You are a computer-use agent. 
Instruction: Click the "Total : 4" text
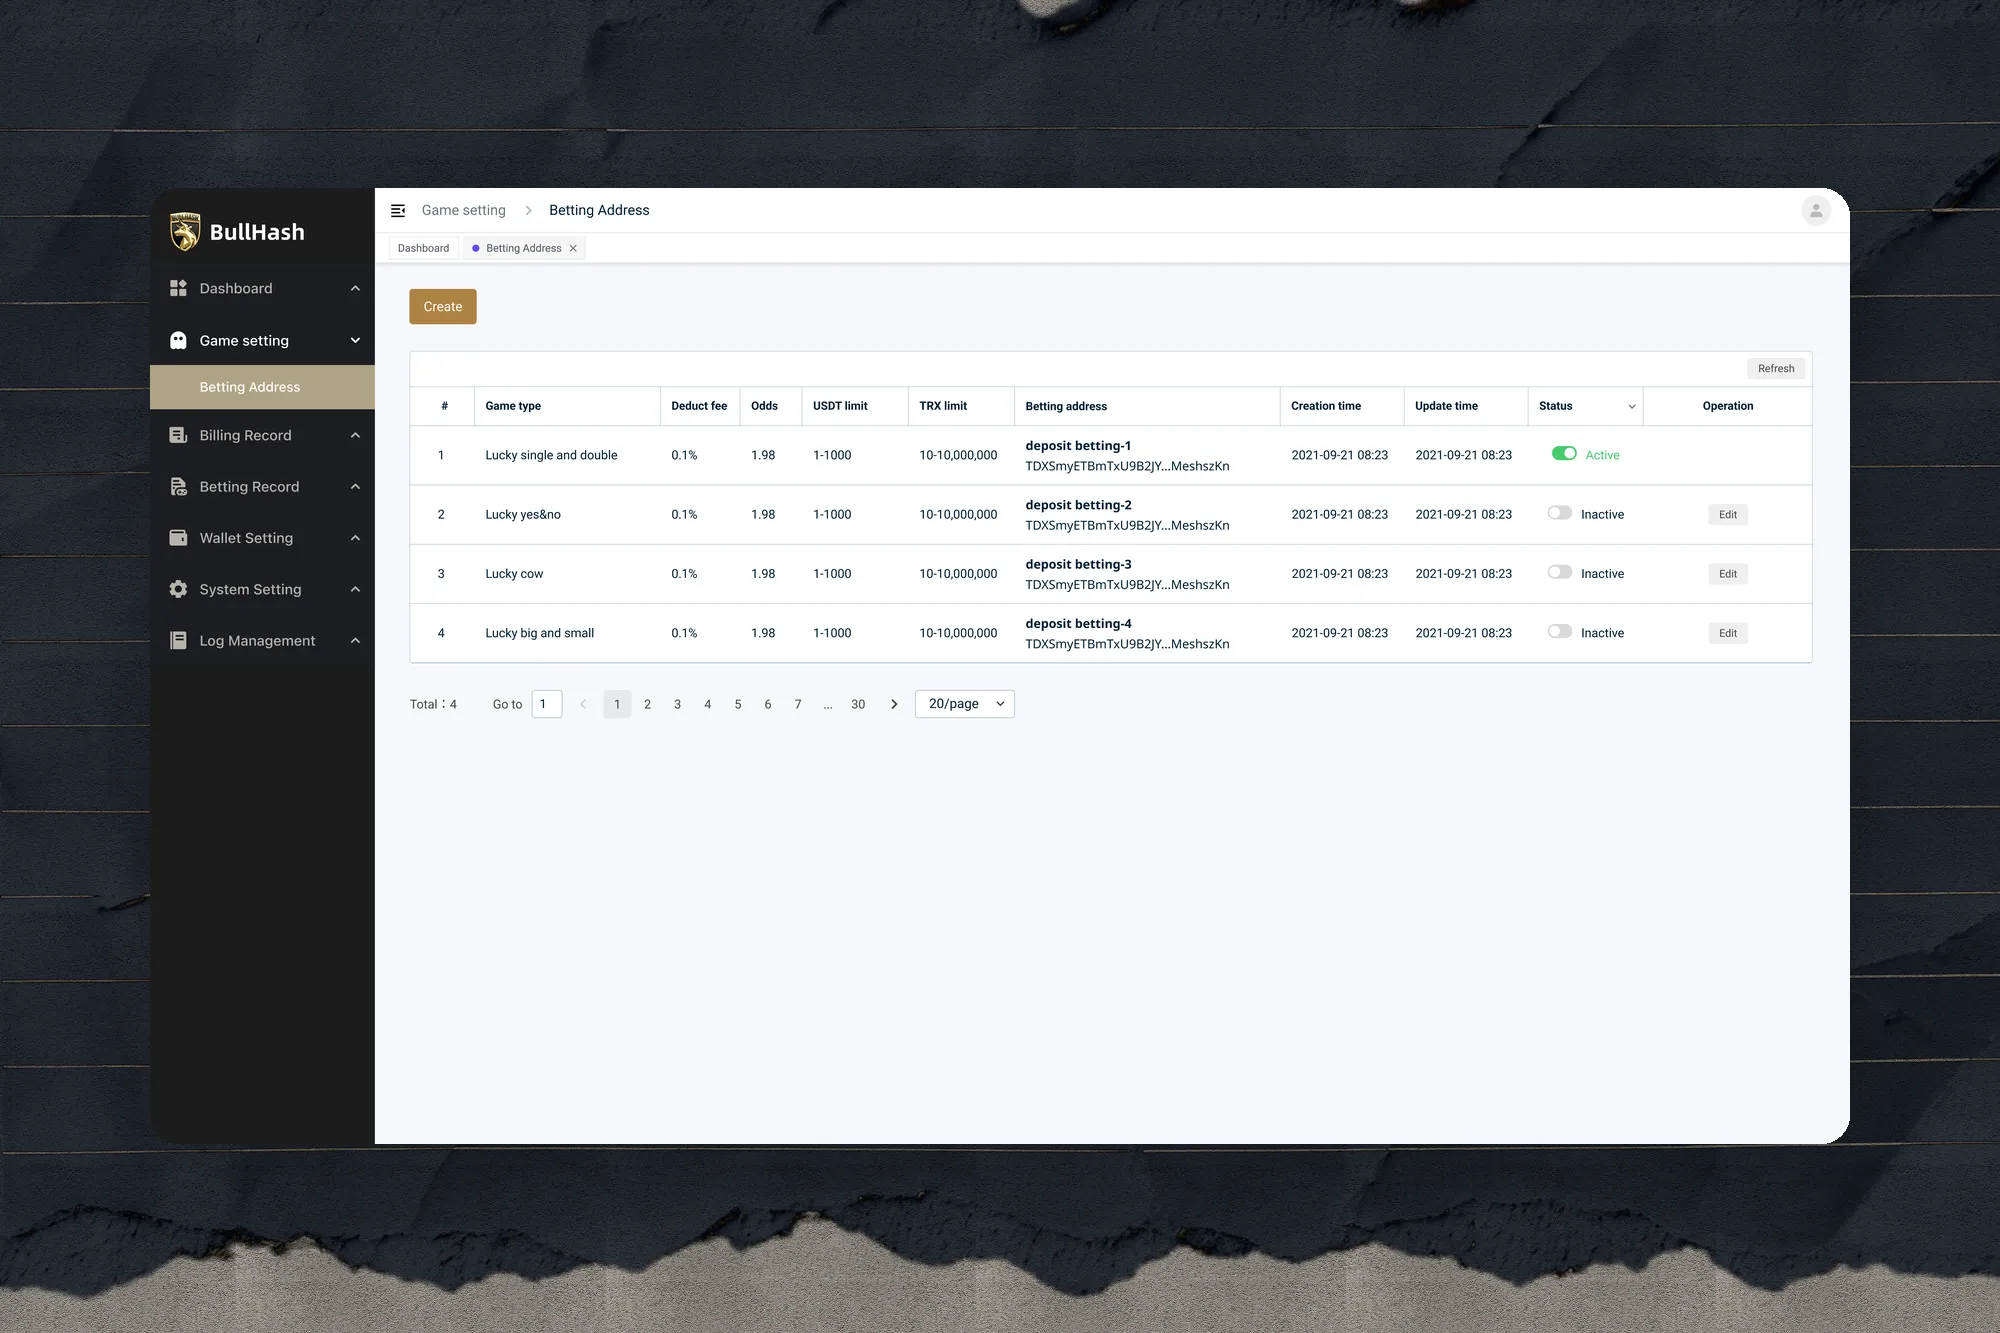(433, 704)
